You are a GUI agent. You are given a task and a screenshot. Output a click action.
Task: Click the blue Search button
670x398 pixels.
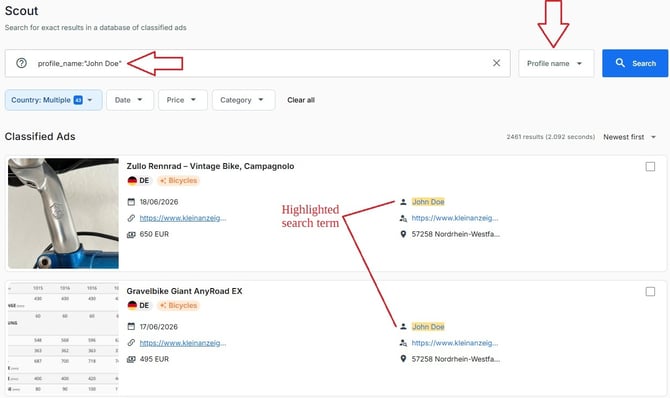click(635, 63)
